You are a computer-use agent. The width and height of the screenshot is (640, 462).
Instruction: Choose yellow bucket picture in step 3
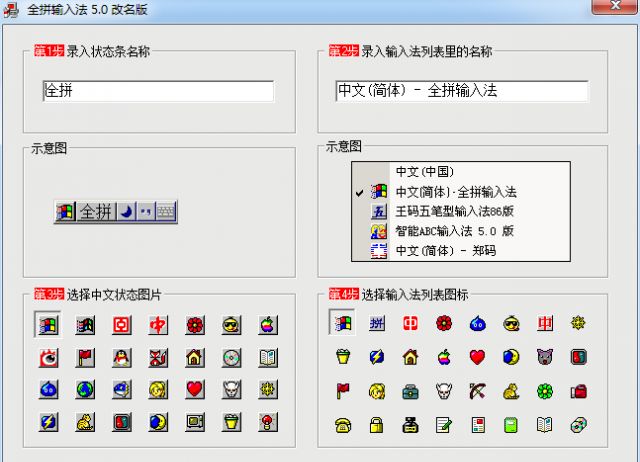click(231, 422)
